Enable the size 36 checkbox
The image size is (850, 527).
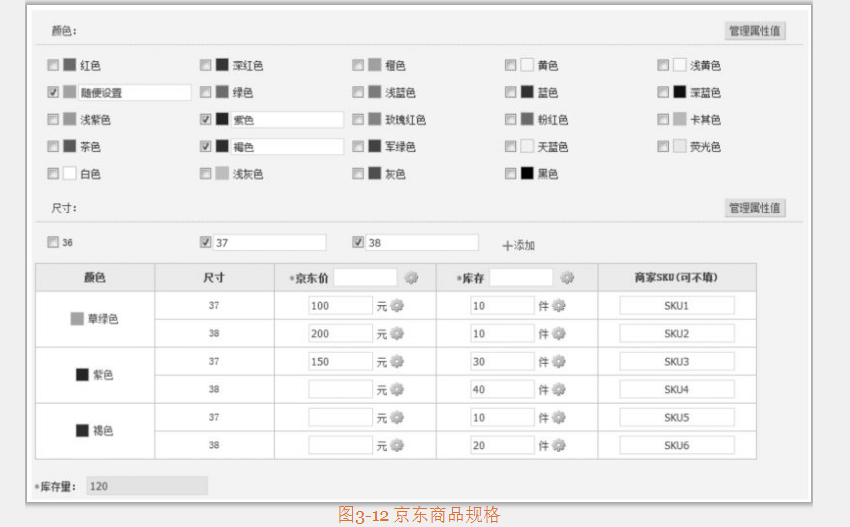click(53, 242)
